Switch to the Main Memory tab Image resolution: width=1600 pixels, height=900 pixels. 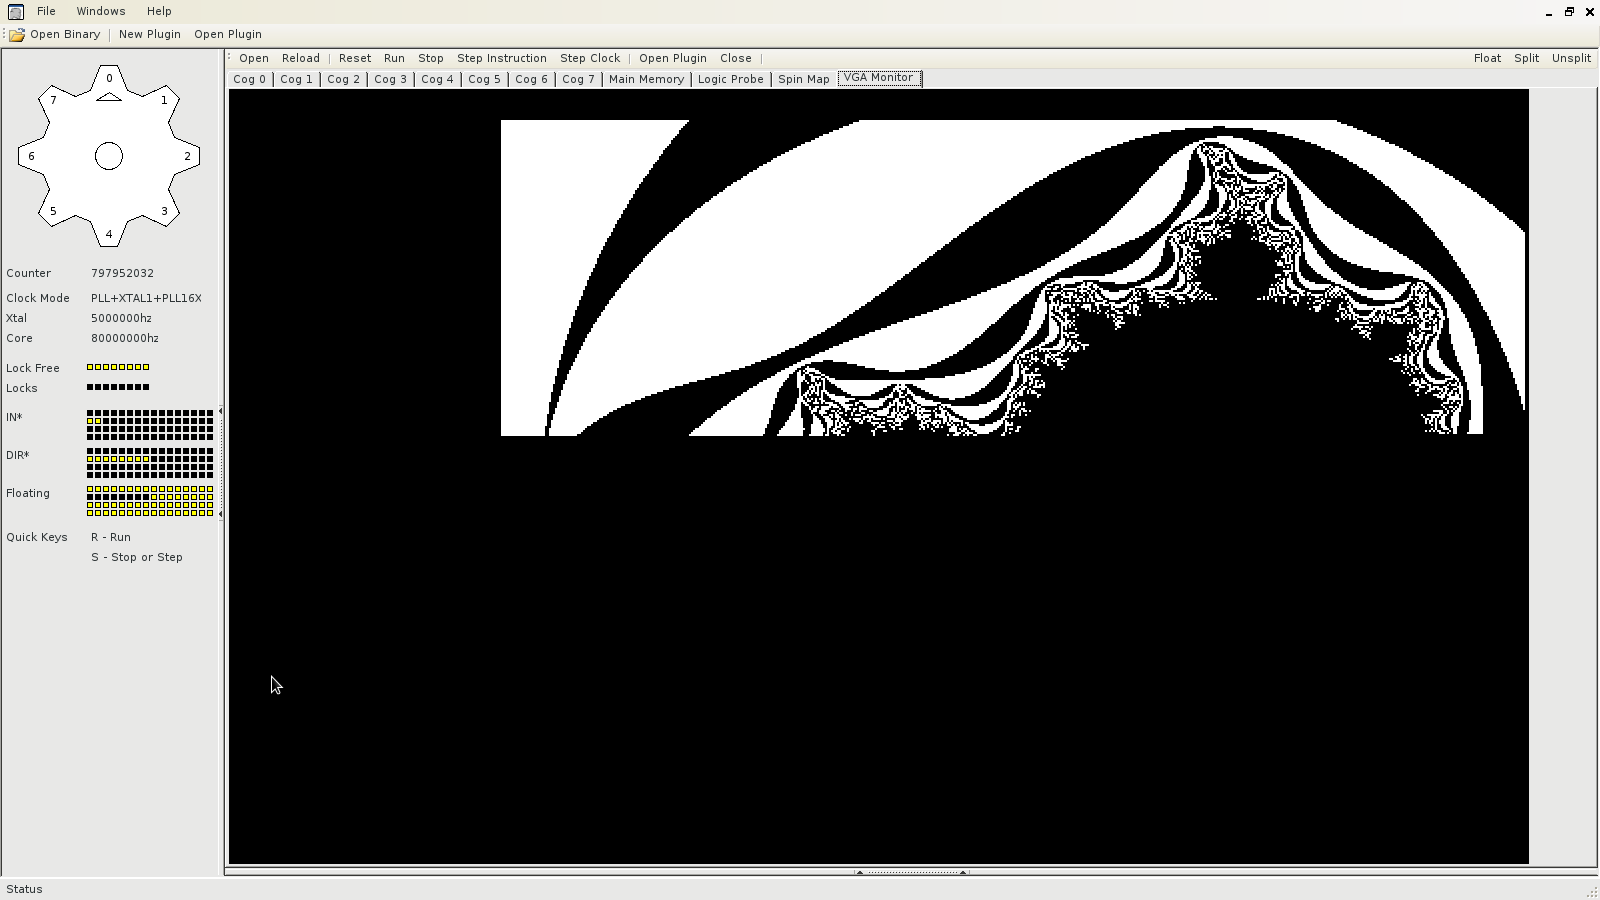coord(646,79)
